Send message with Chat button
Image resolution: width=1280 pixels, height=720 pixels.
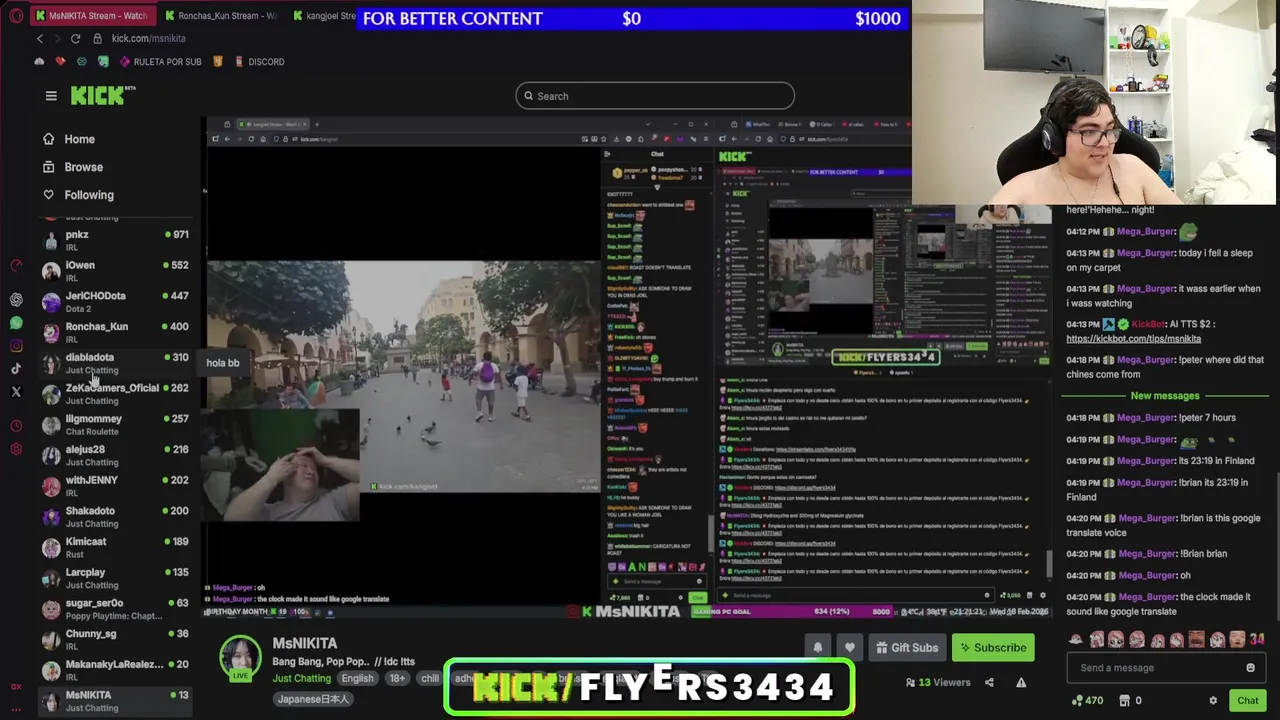coord(1247,700)
